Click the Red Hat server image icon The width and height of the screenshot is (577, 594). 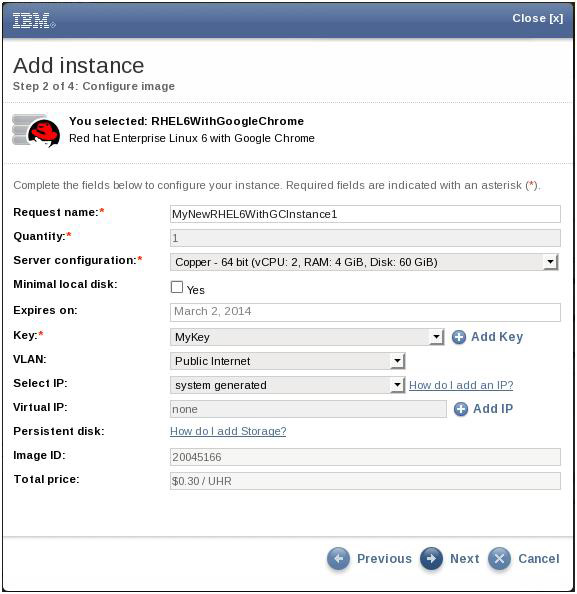pos(36,130)
